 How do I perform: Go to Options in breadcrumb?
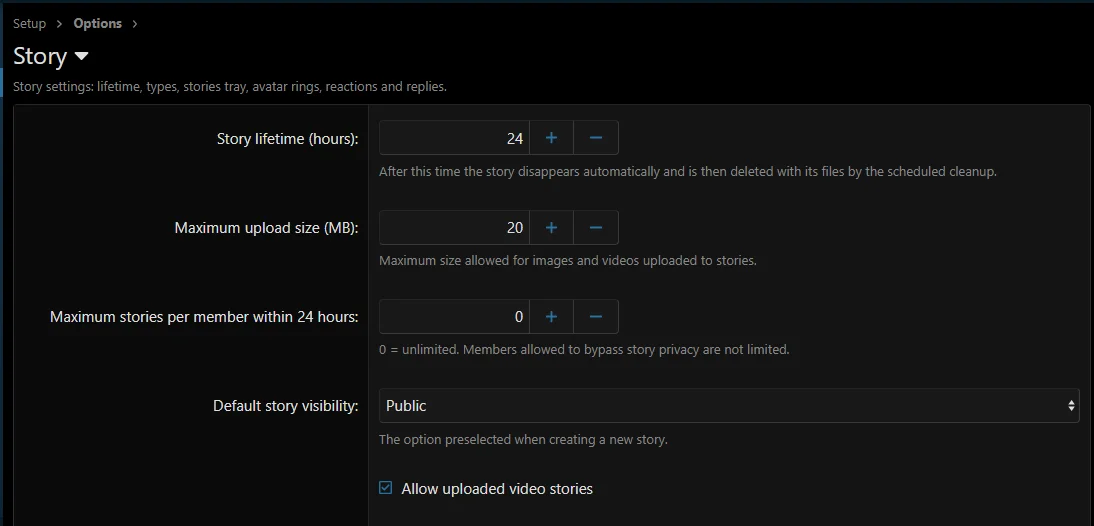[x=98, y=24]
